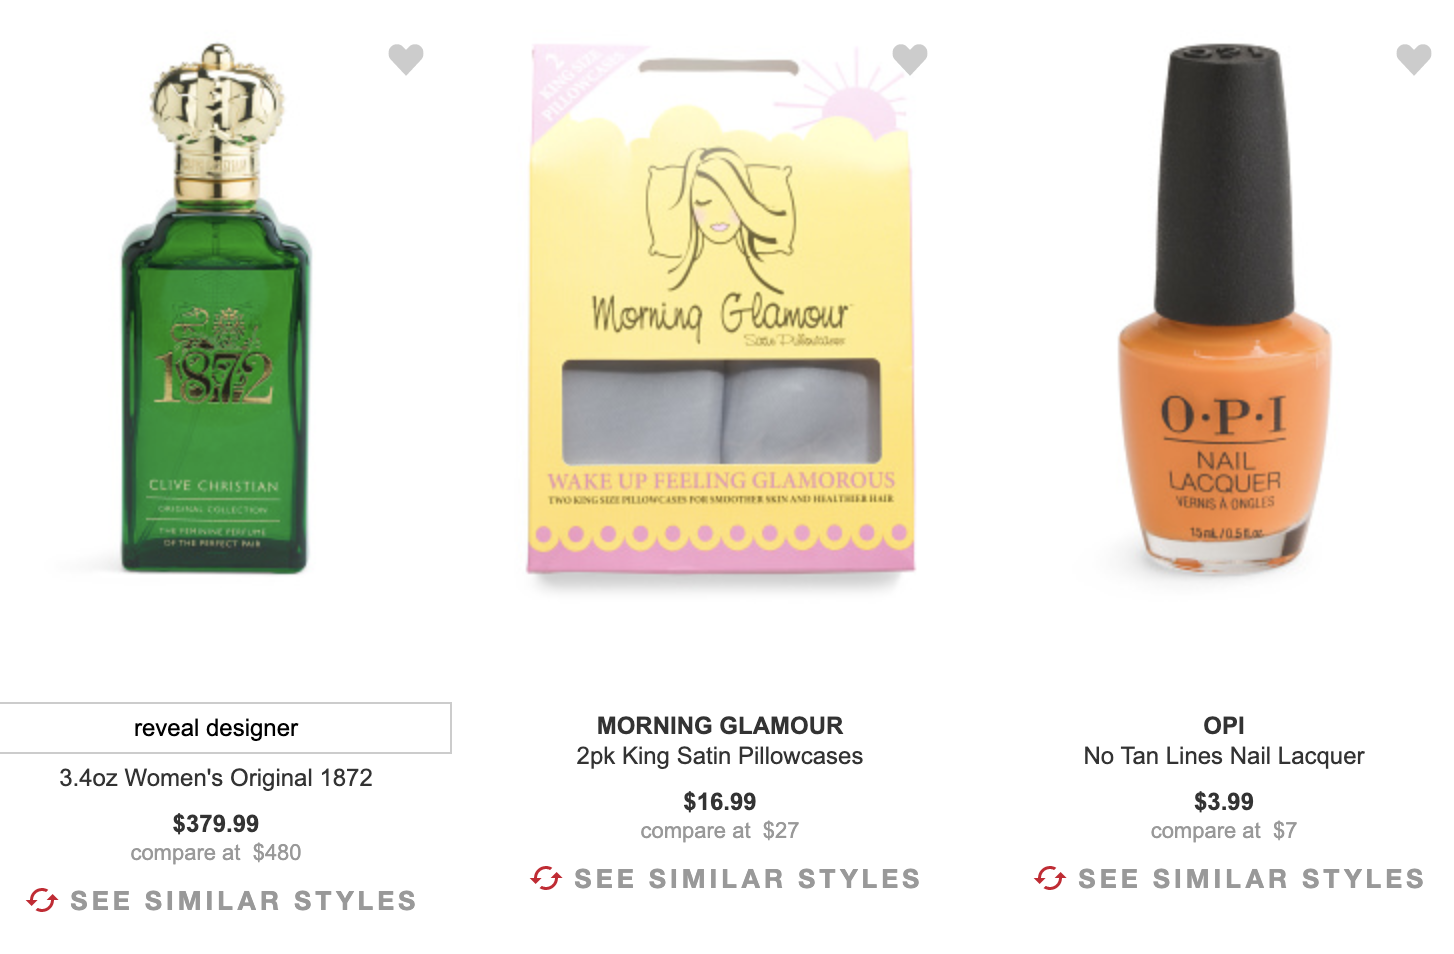The height and width of the screenshot is (954, 1454).
Task: Open the Morning Glamour package image
Action: (721, 308)
